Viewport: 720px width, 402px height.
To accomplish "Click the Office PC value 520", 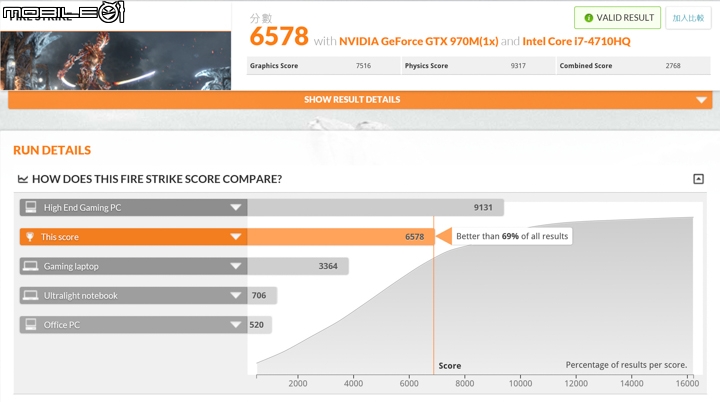I will click(256, 325).
